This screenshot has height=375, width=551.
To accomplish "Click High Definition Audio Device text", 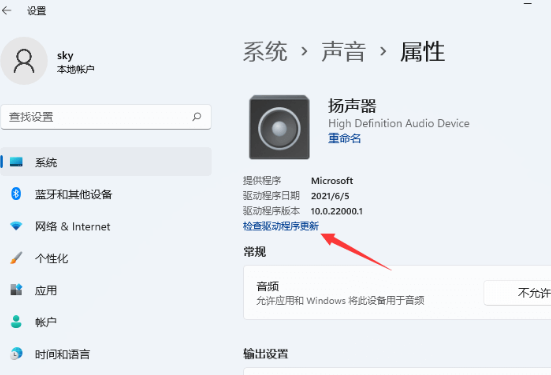I will pos(399,123).
